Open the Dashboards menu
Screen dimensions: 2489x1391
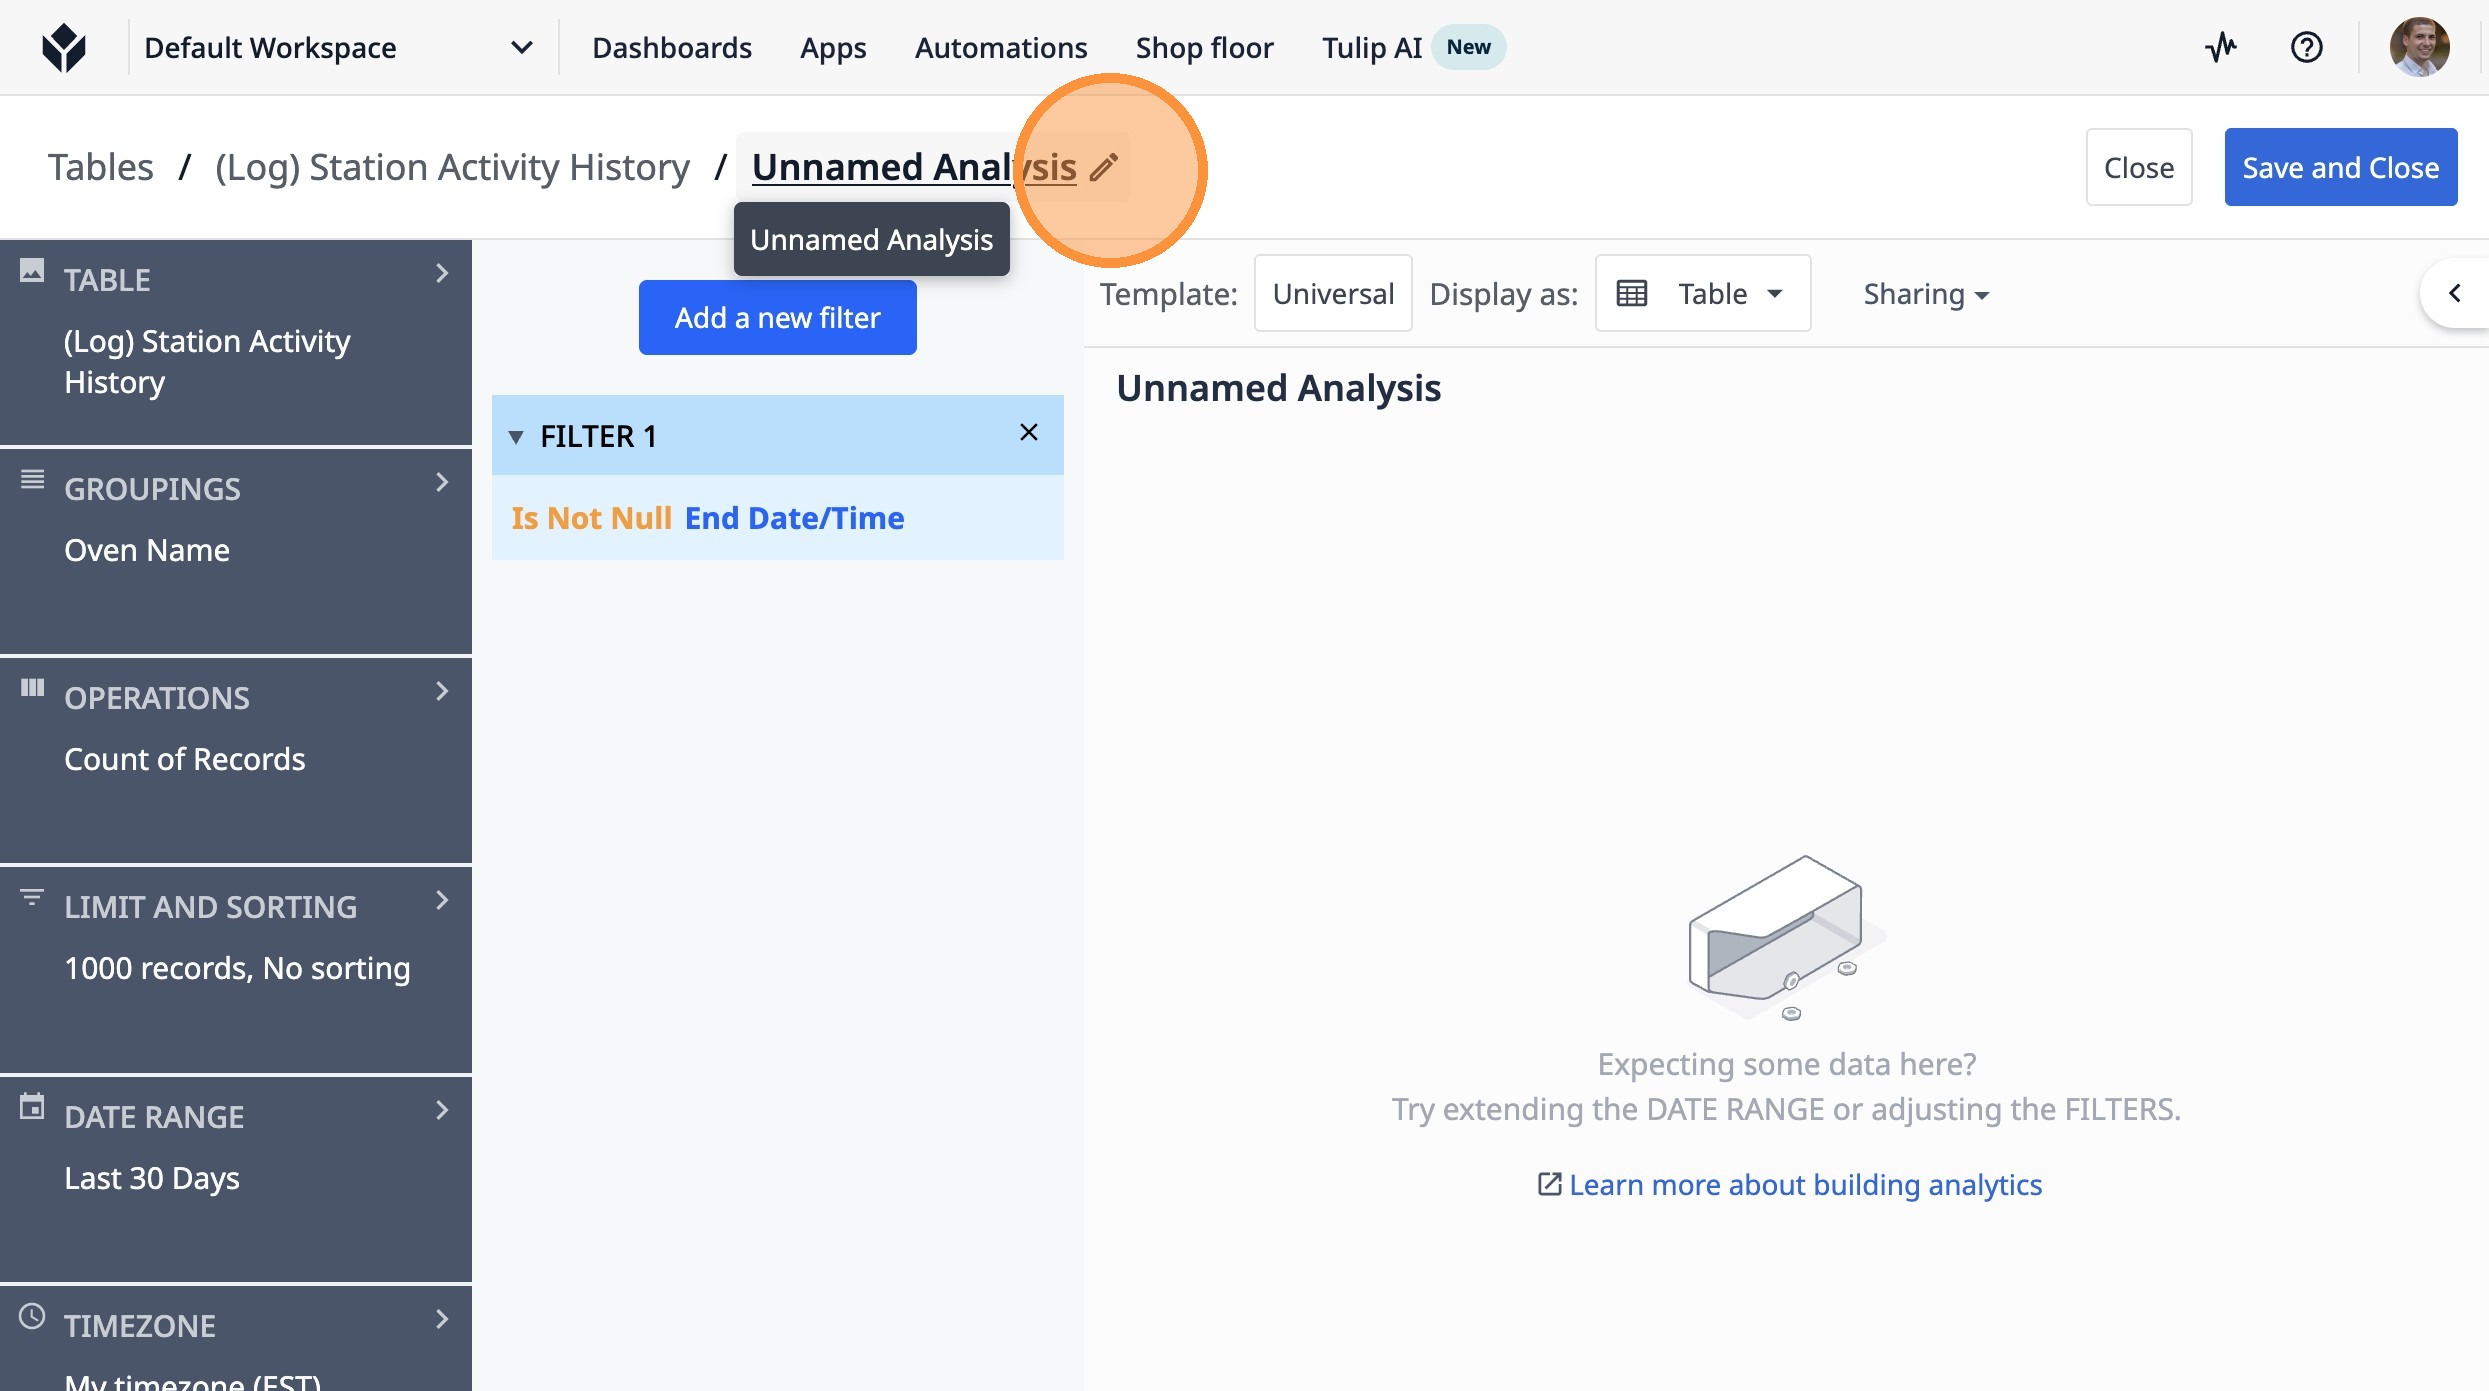(x=671, y=47)
